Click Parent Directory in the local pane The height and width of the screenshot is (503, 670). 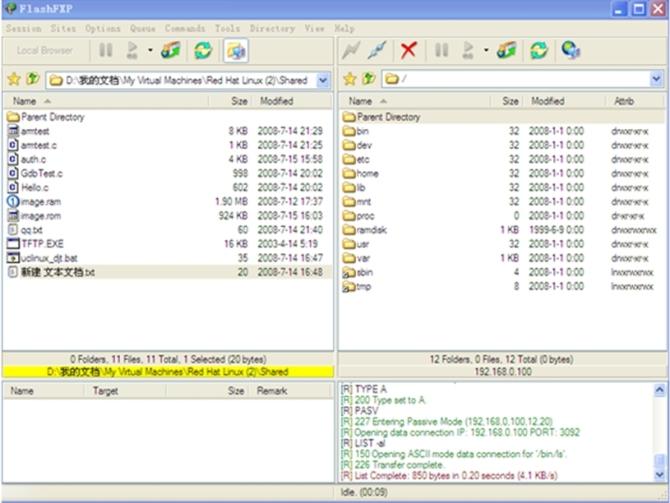point(52,117)
